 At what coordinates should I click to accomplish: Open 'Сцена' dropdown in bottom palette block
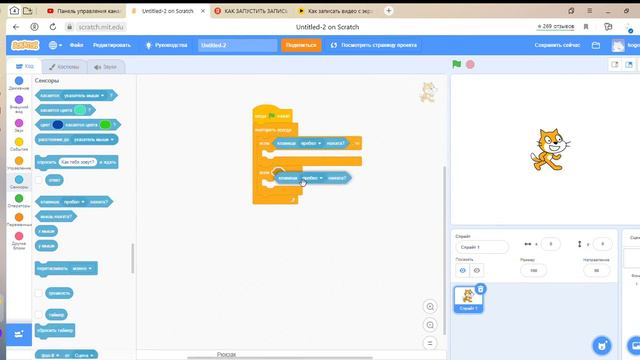coord(84,356)
